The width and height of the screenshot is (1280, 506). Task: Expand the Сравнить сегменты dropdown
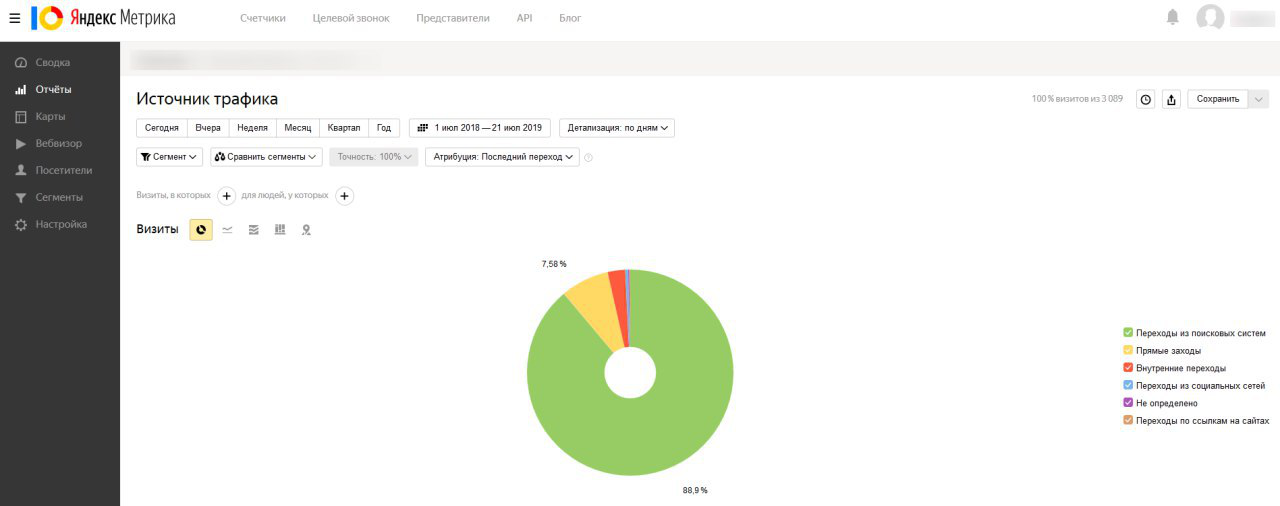266,157
